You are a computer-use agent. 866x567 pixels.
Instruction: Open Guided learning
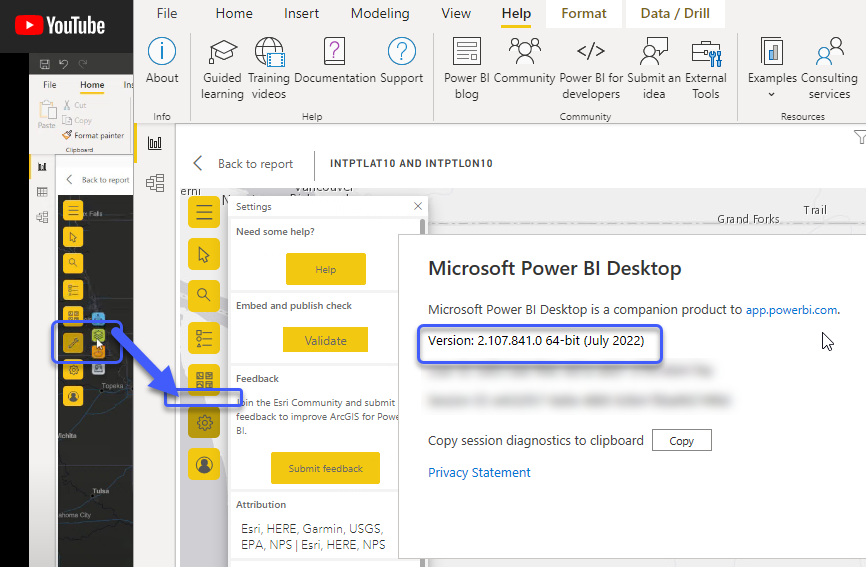point(222,69)
